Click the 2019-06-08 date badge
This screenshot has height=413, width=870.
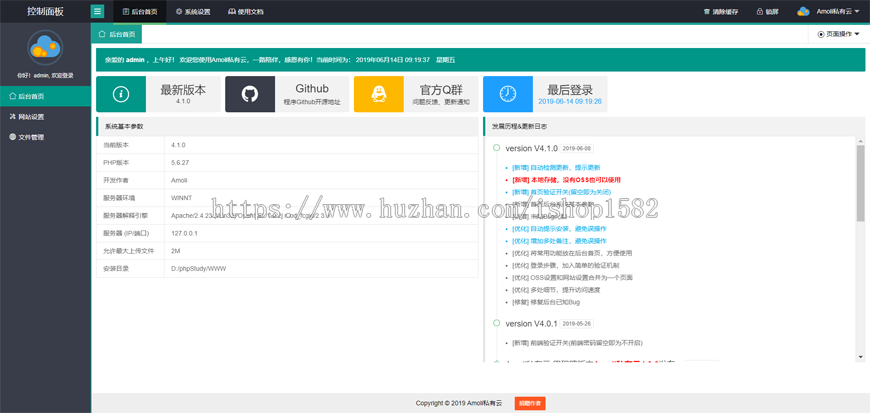[577, 149]
